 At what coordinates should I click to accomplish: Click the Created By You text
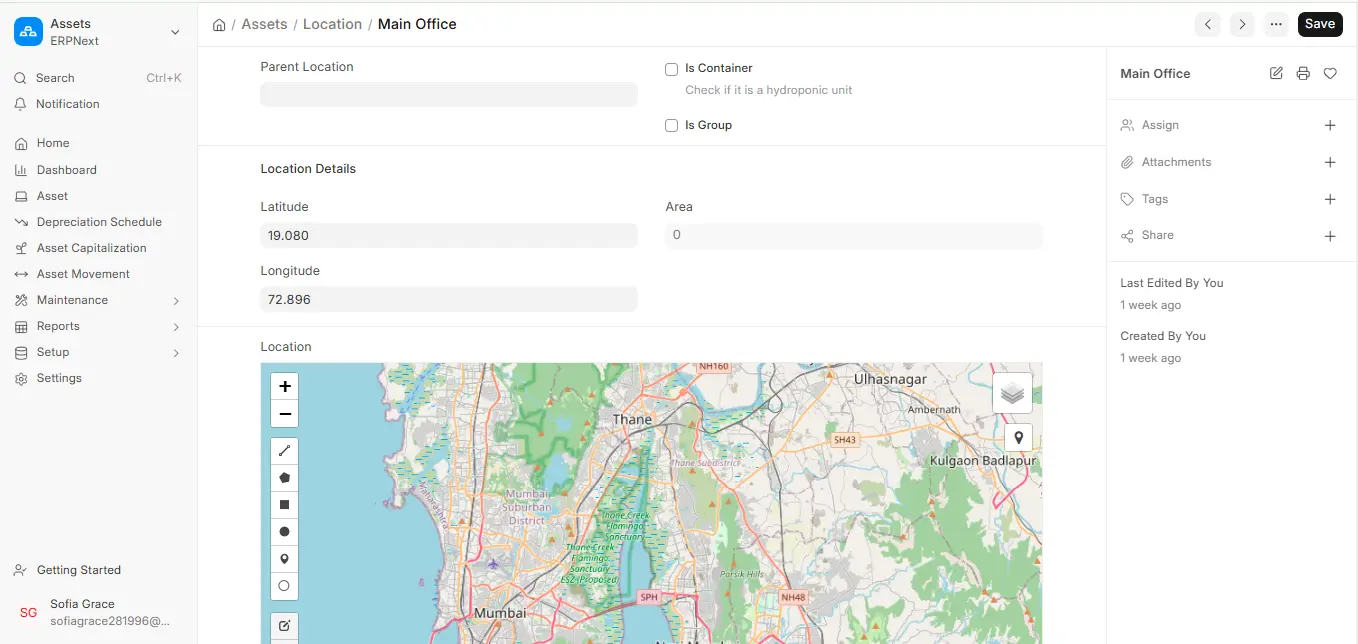point(1163,336)
